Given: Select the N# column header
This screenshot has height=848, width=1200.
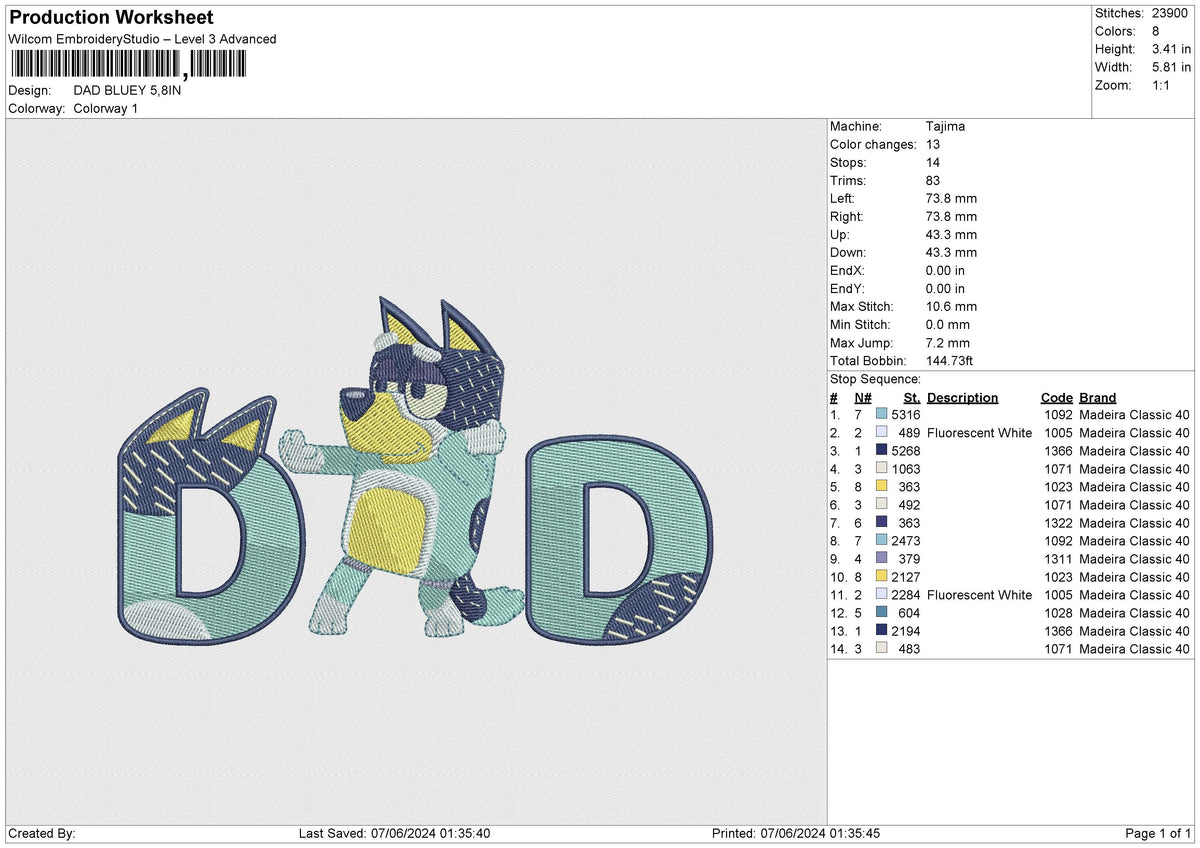Looking at the screenshot, I should coord(863,398).
